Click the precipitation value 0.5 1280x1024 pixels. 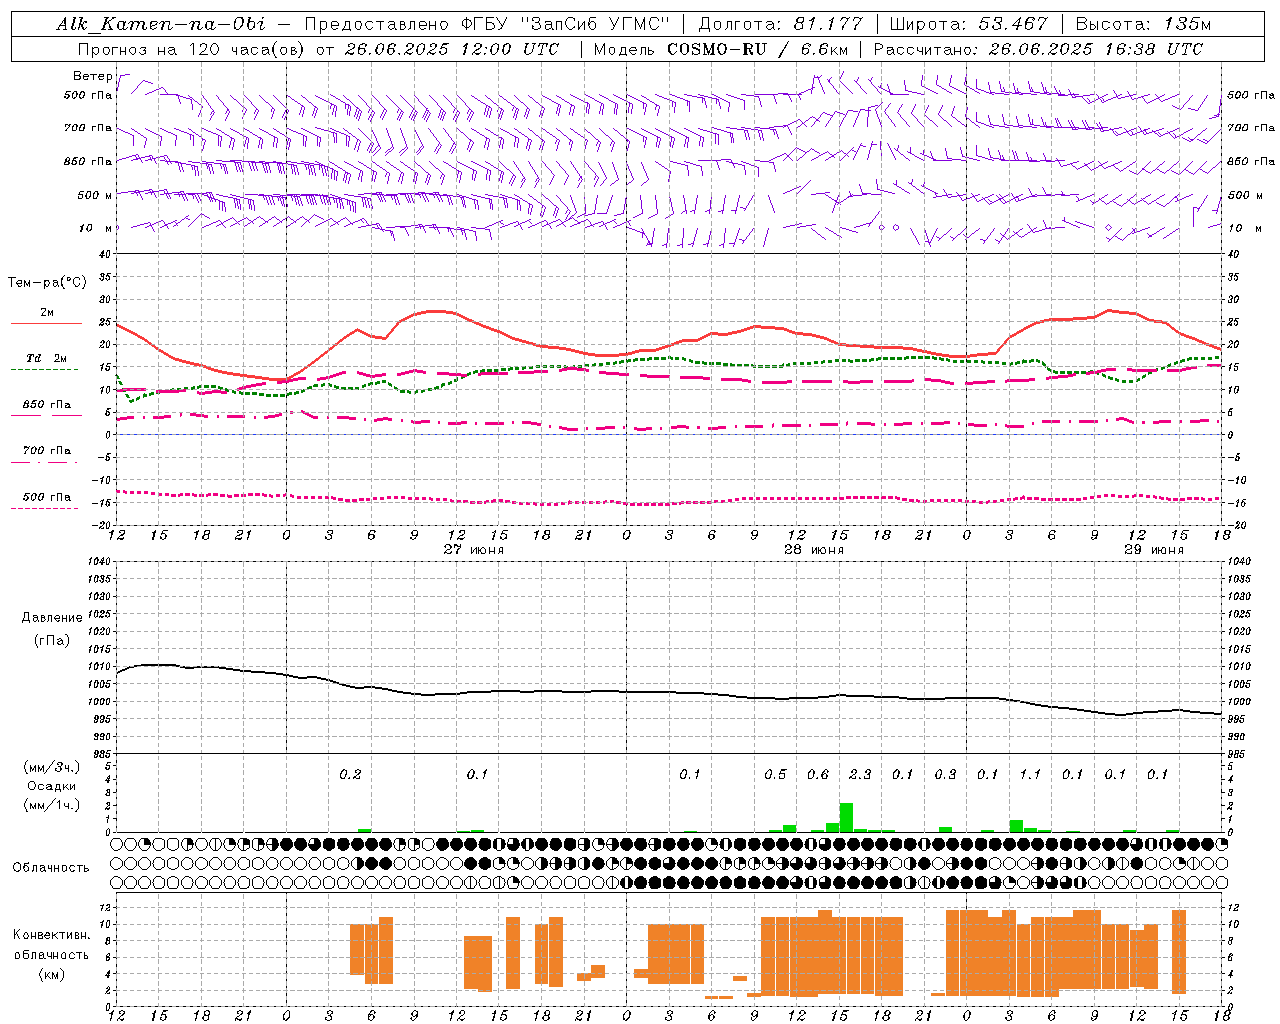point(775,774)
